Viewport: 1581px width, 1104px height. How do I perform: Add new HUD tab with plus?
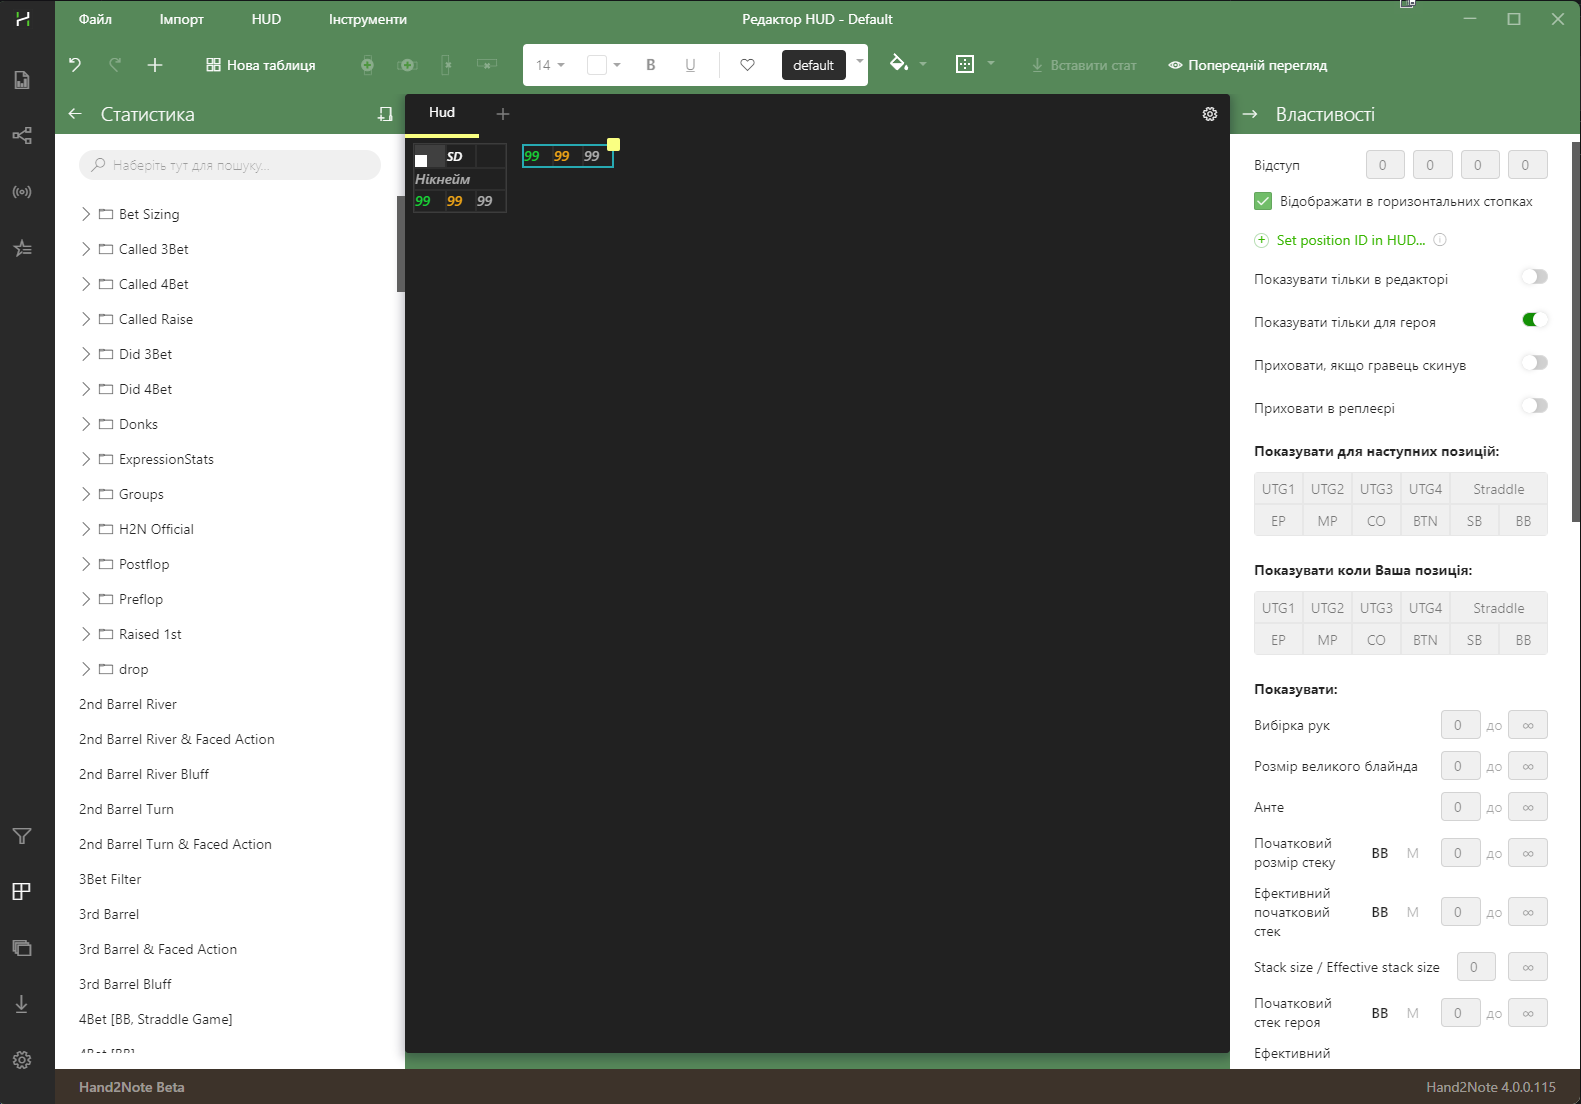click(503, 114)
